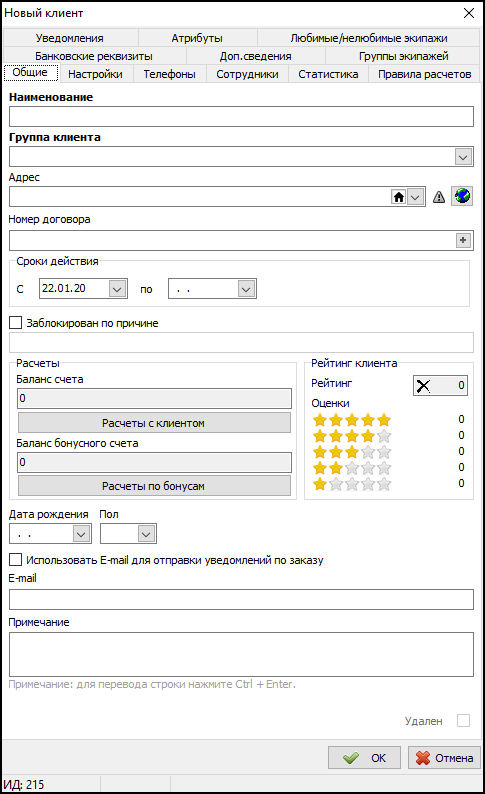The image size is (485, 794).
Task: Open Любимые/нелюбимые экипажи tab
Action: 369,38
